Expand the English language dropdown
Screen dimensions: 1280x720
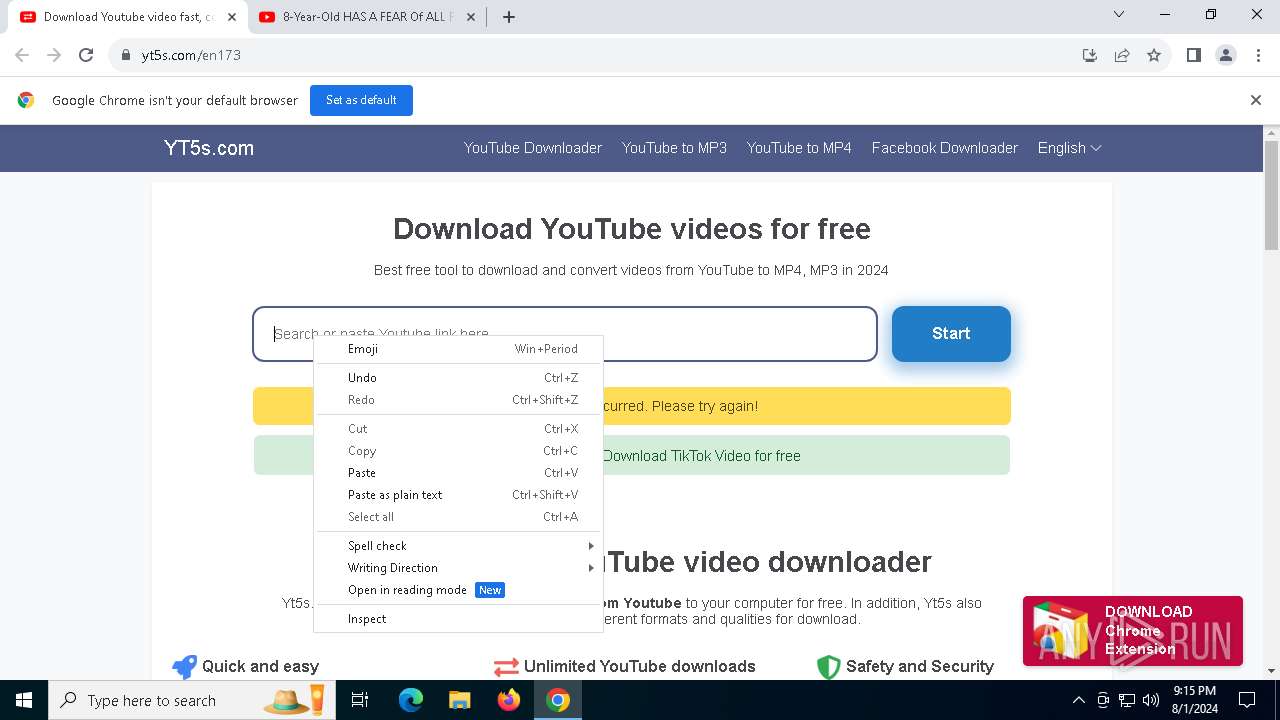click(1069, 148)
